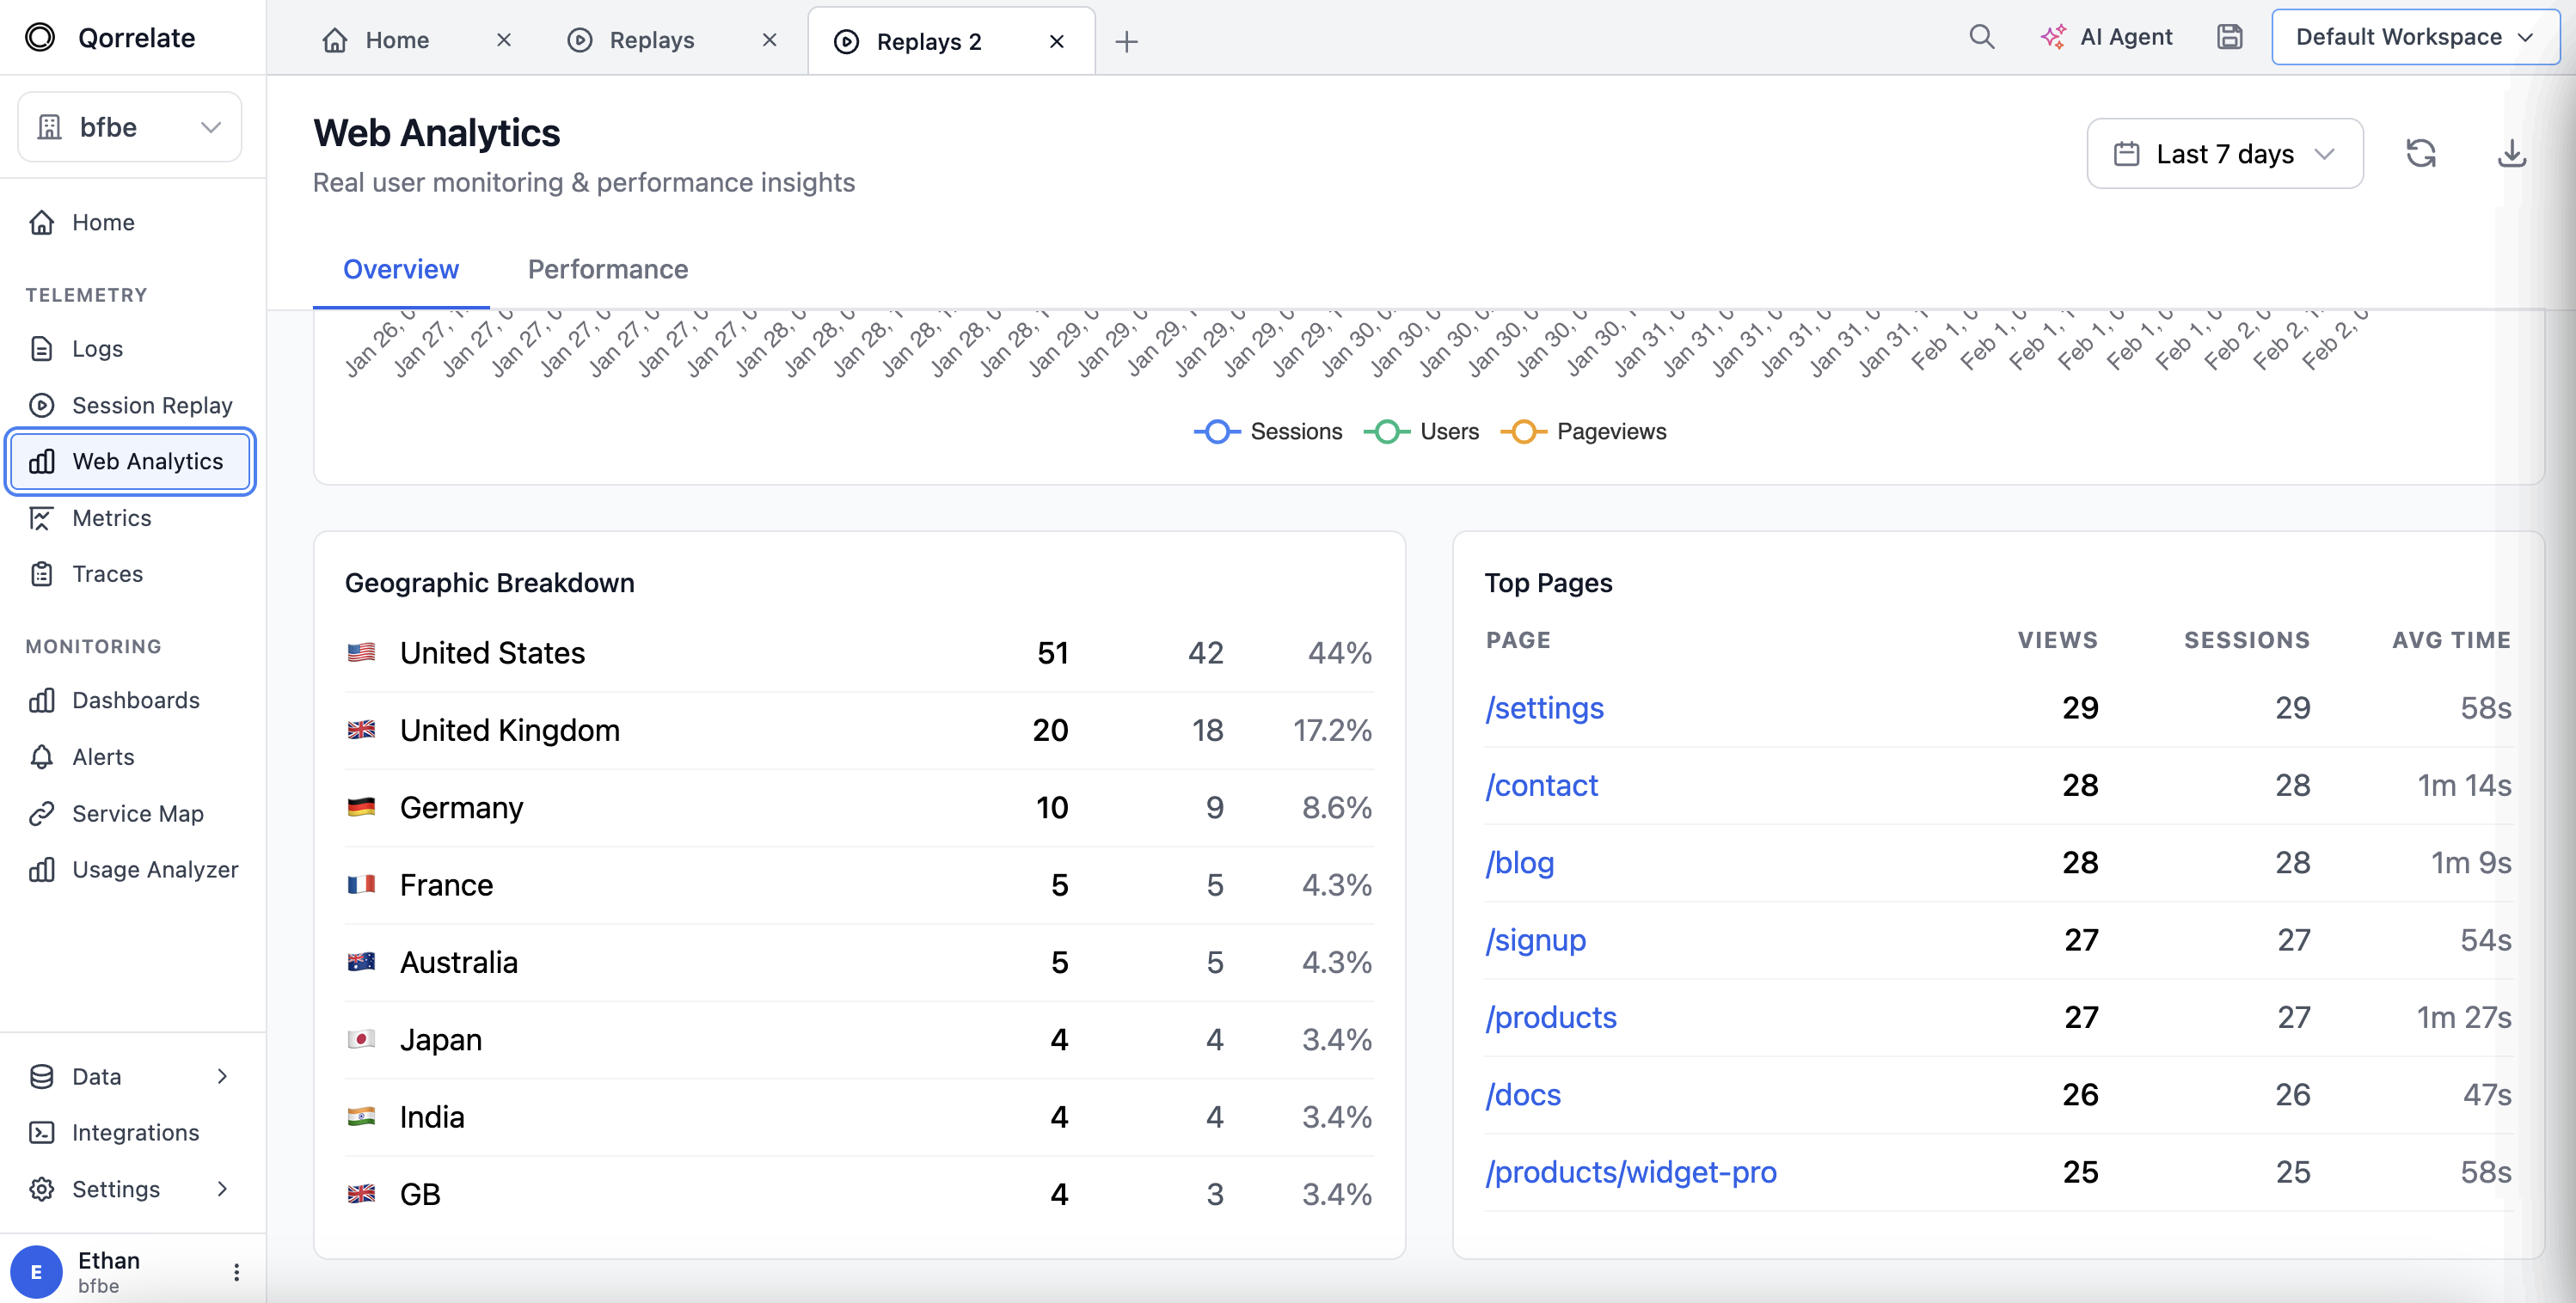Click the search icon in the top bar
Viewport: 2576px width, 1303px height.
(x=1983, y=37)
